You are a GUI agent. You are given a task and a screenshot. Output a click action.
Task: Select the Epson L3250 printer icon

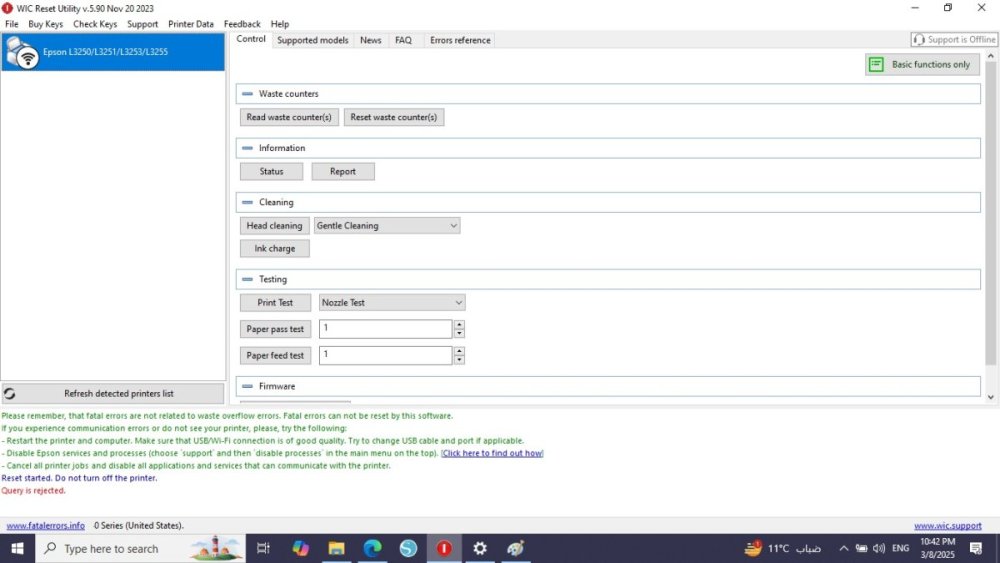pos(22,52)
